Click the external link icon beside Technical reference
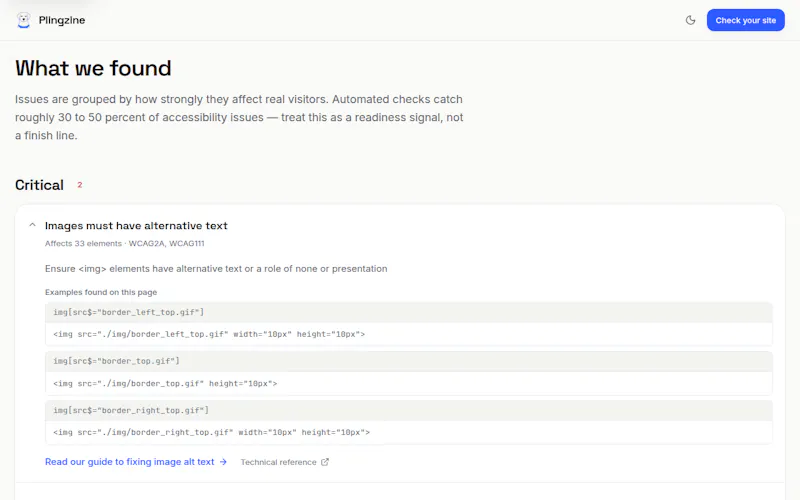 [325, 462]
